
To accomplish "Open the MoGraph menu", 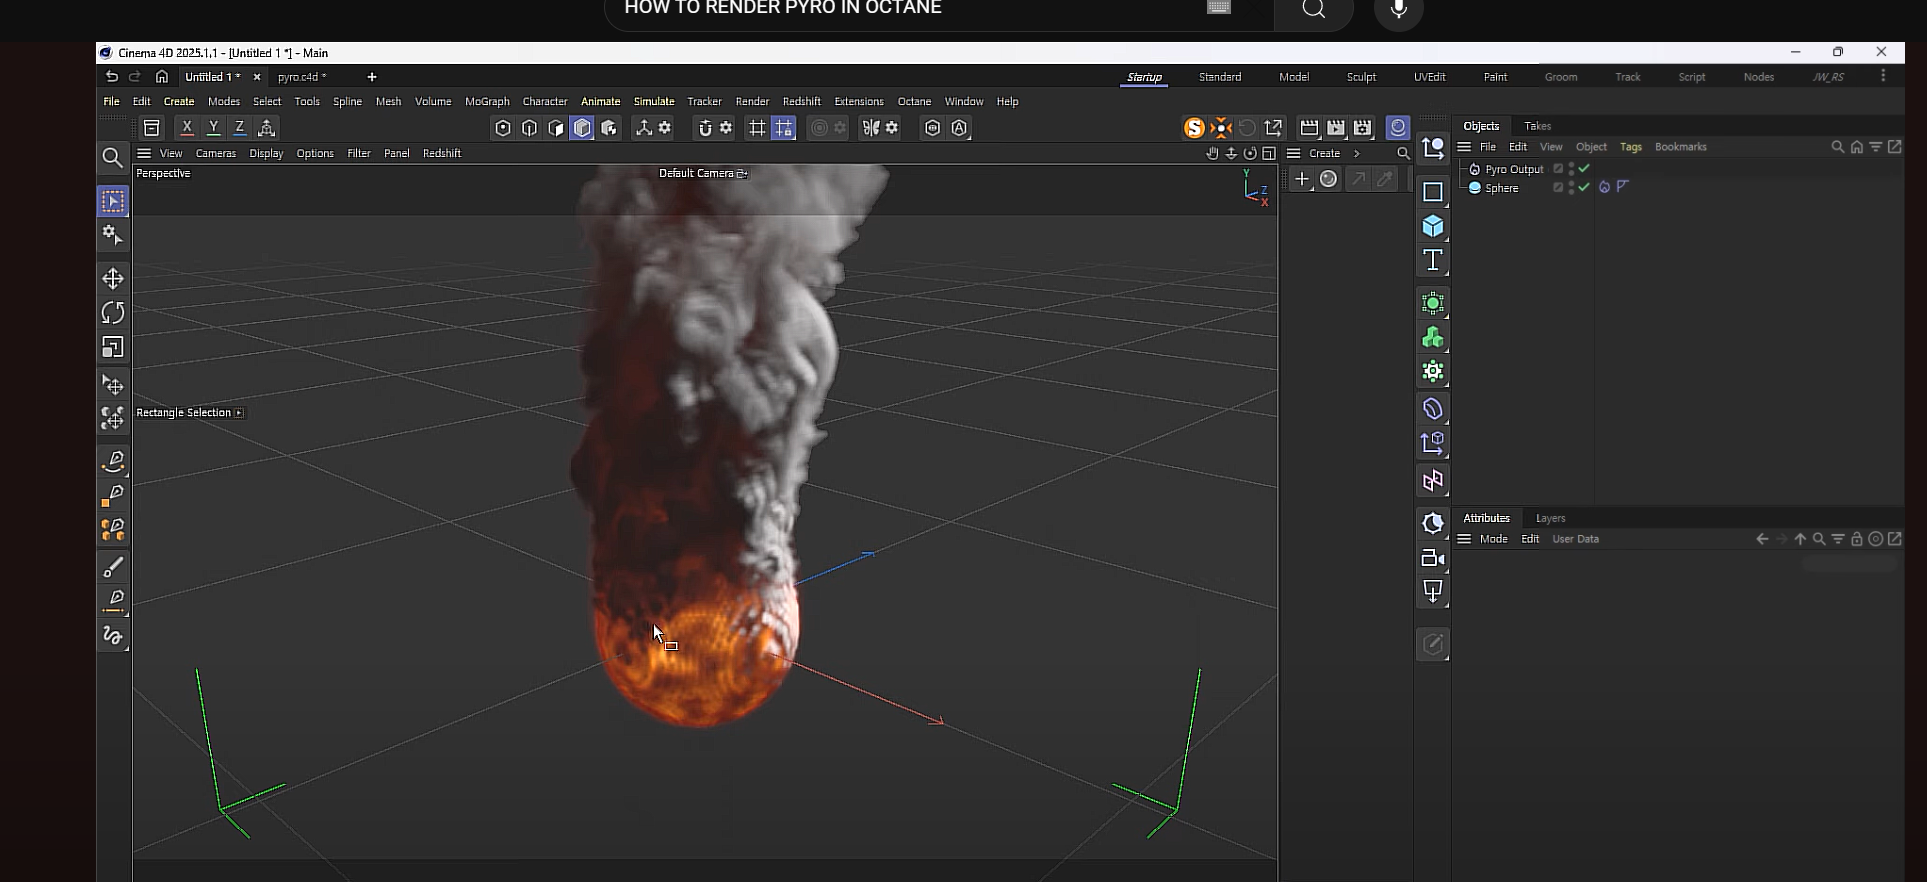I will pyautogui.click(x=487, y=102).
